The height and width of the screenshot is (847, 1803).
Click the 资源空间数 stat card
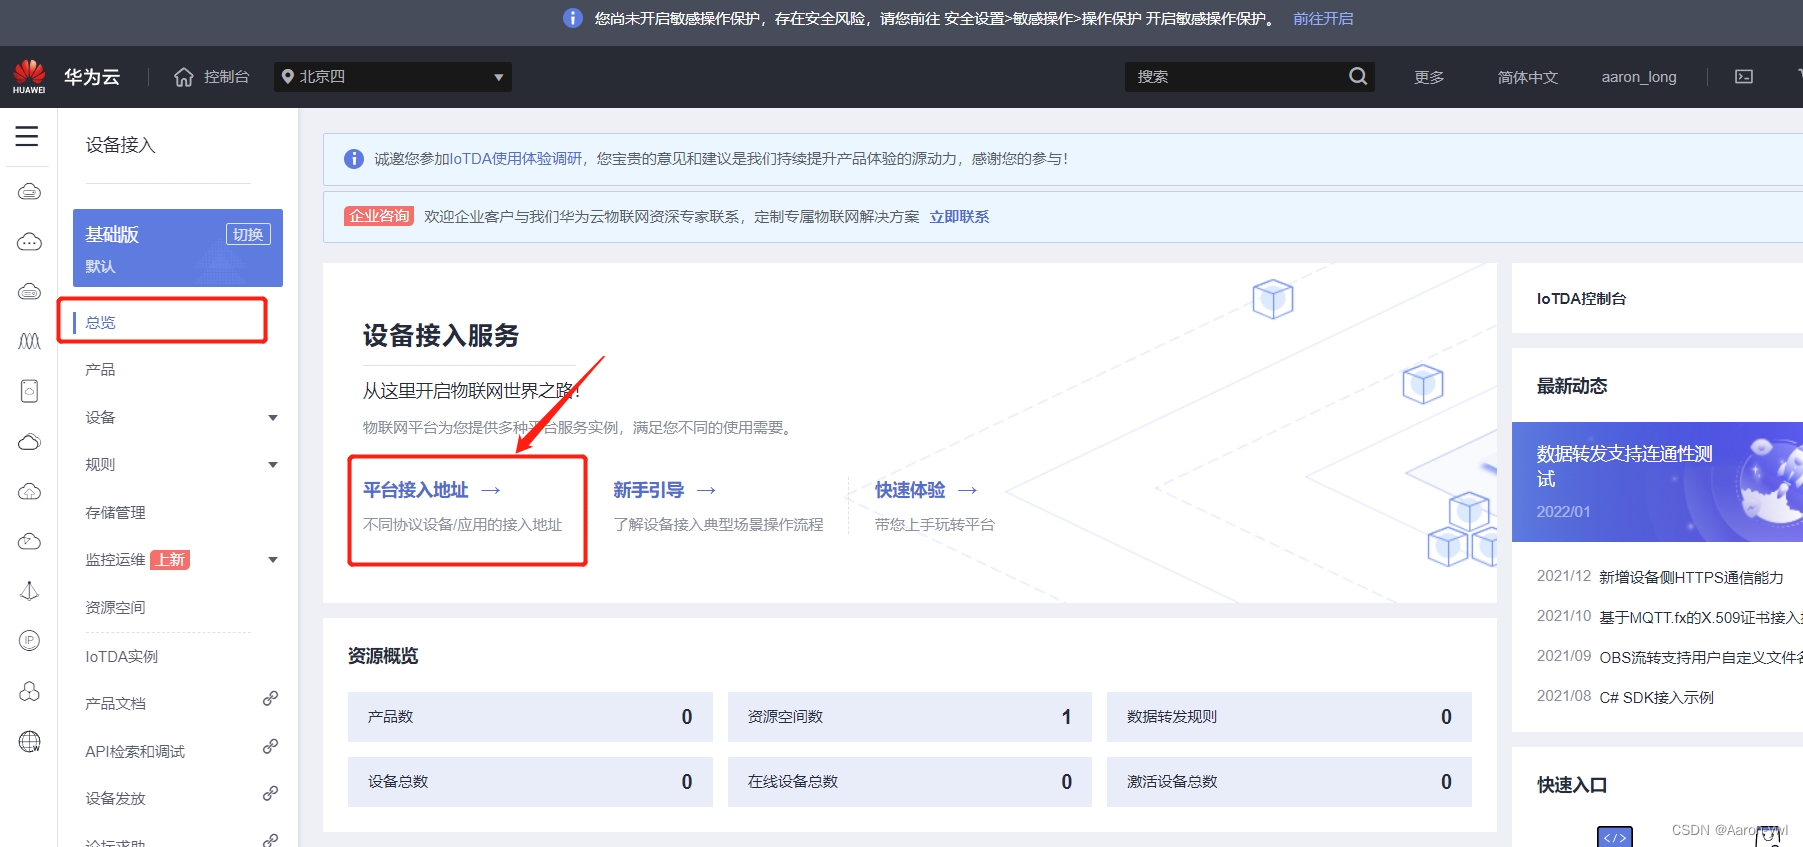(x=910, y=717)
